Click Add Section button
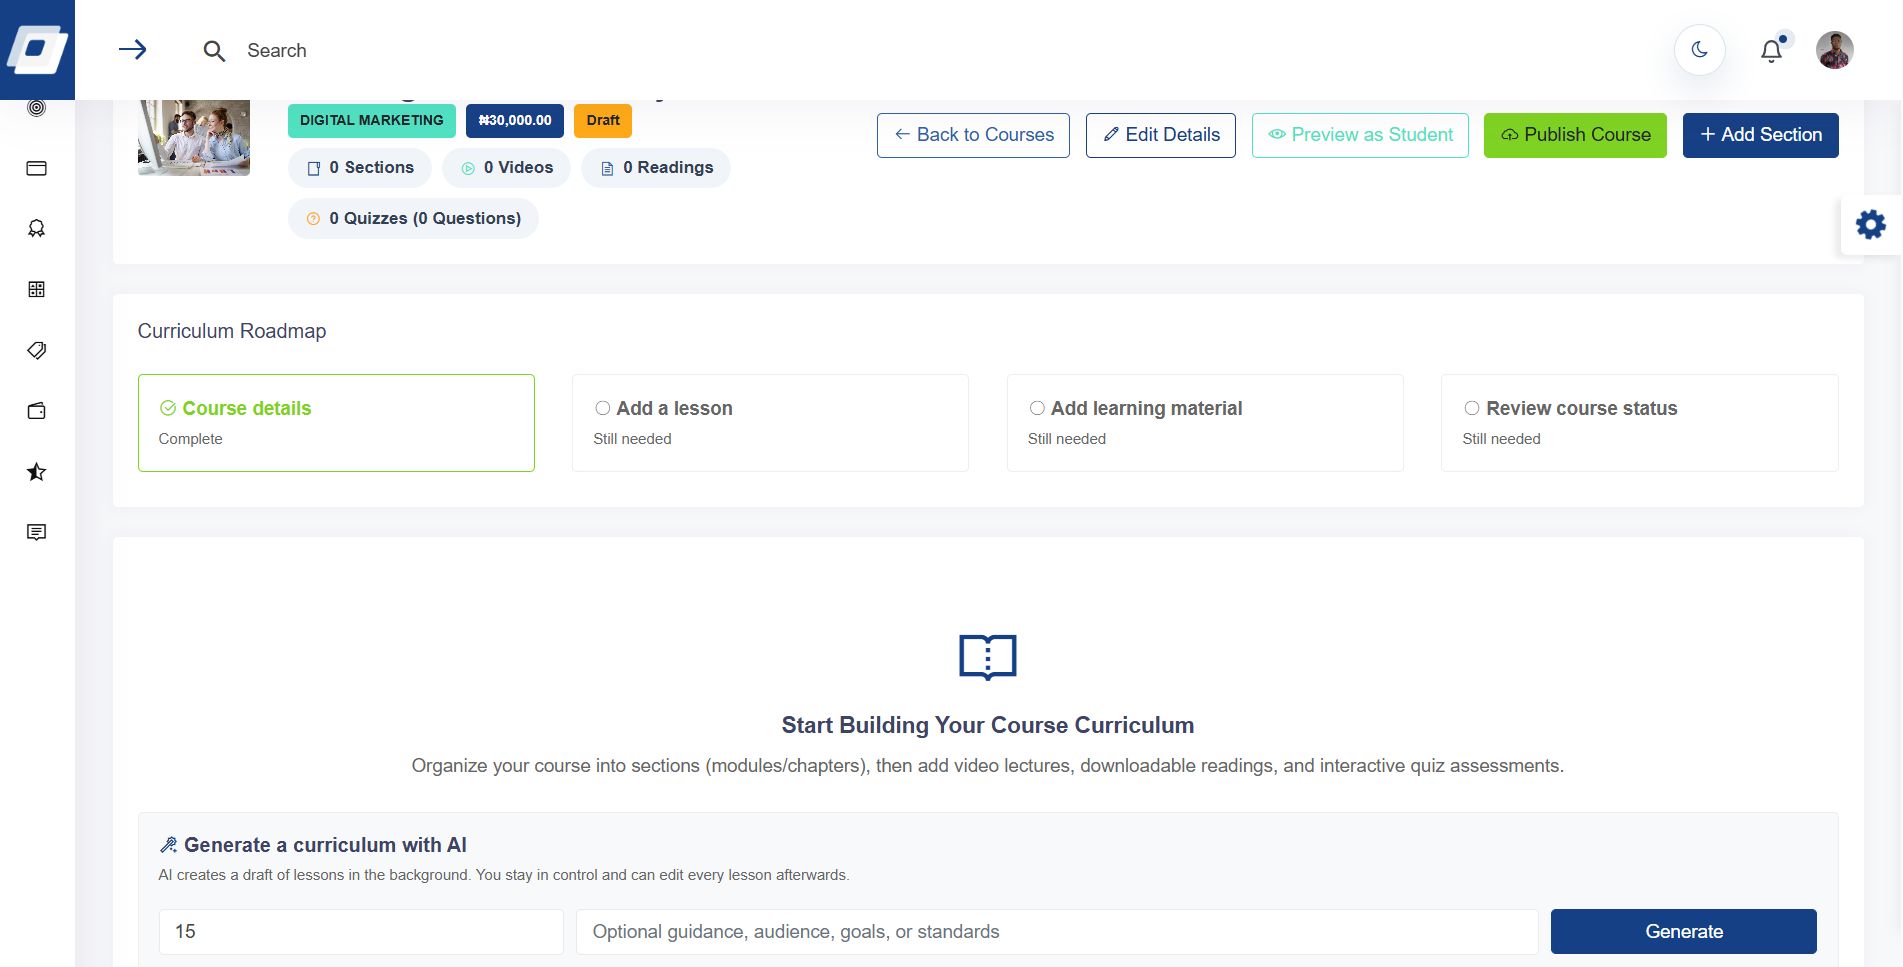This screenshot has width=1903, height=967. 1760,135
